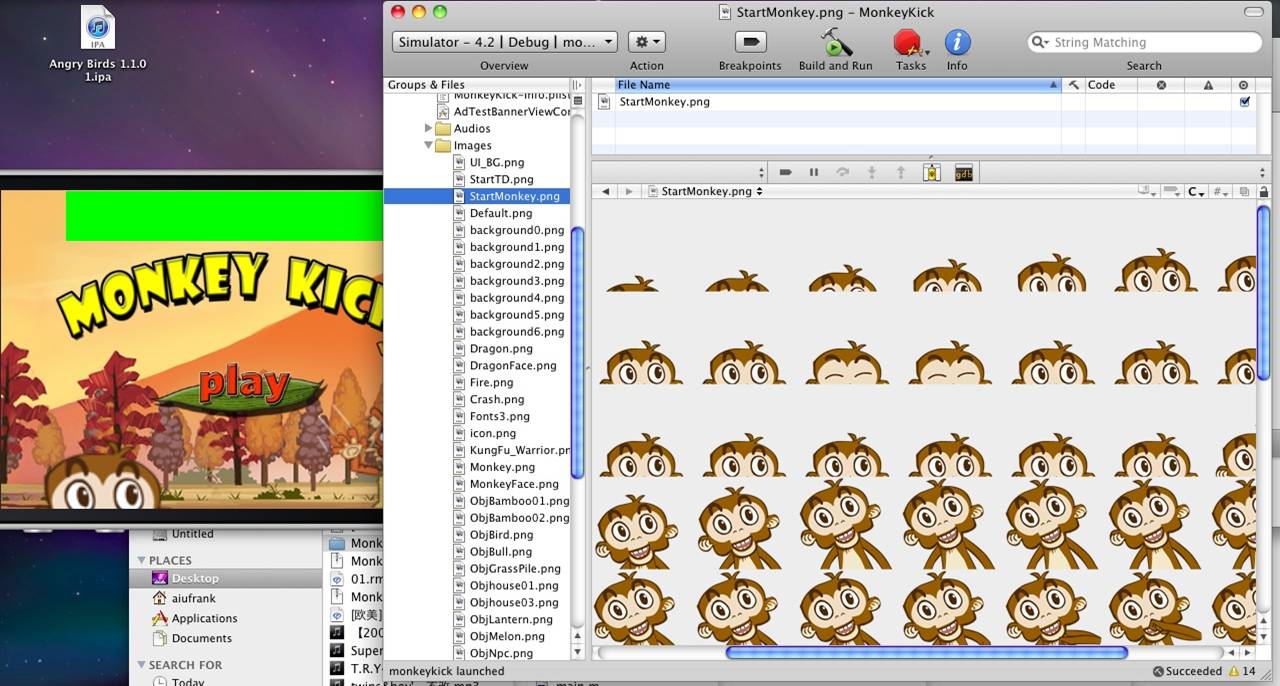Click the Code column header

pyautogui.click(x=1110, y=85)
